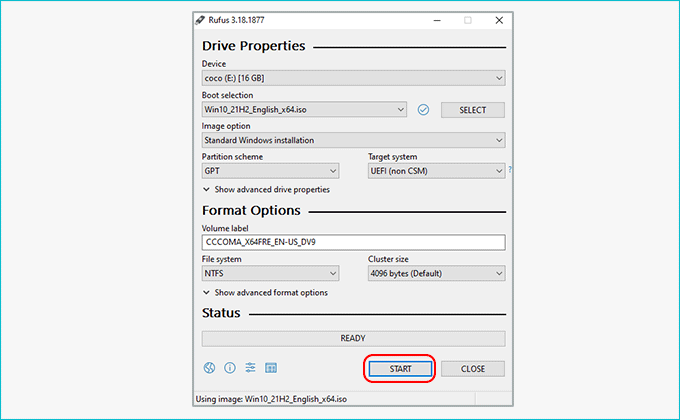680x420 pixels.
Task: Open the Target system UEFI dropdown
Action: (437, 171)
